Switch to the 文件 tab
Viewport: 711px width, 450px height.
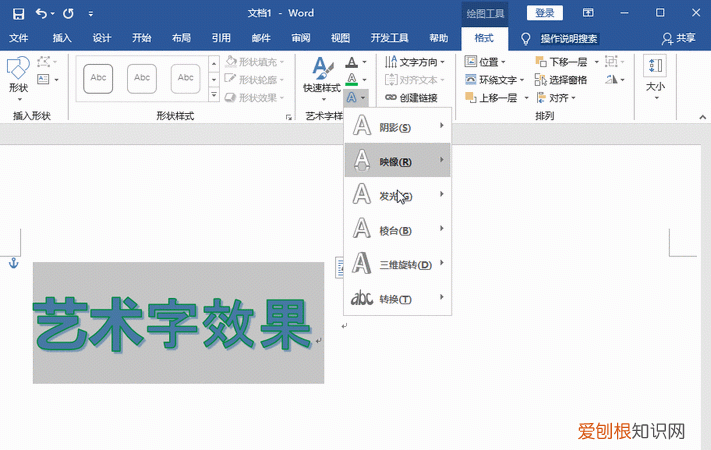(19, 39)
